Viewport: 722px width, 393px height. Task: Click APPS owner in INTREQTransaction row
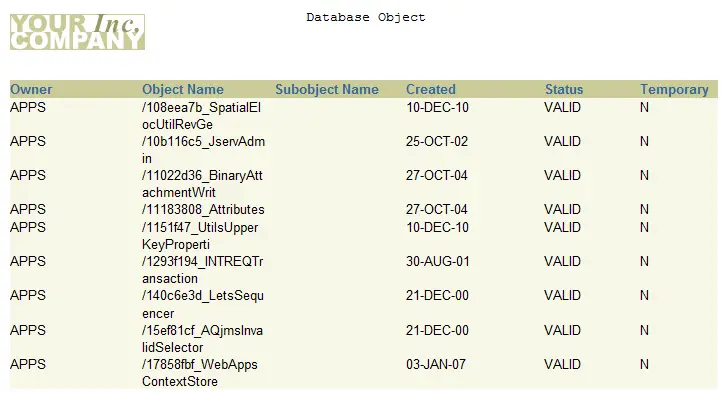[28, 262]
